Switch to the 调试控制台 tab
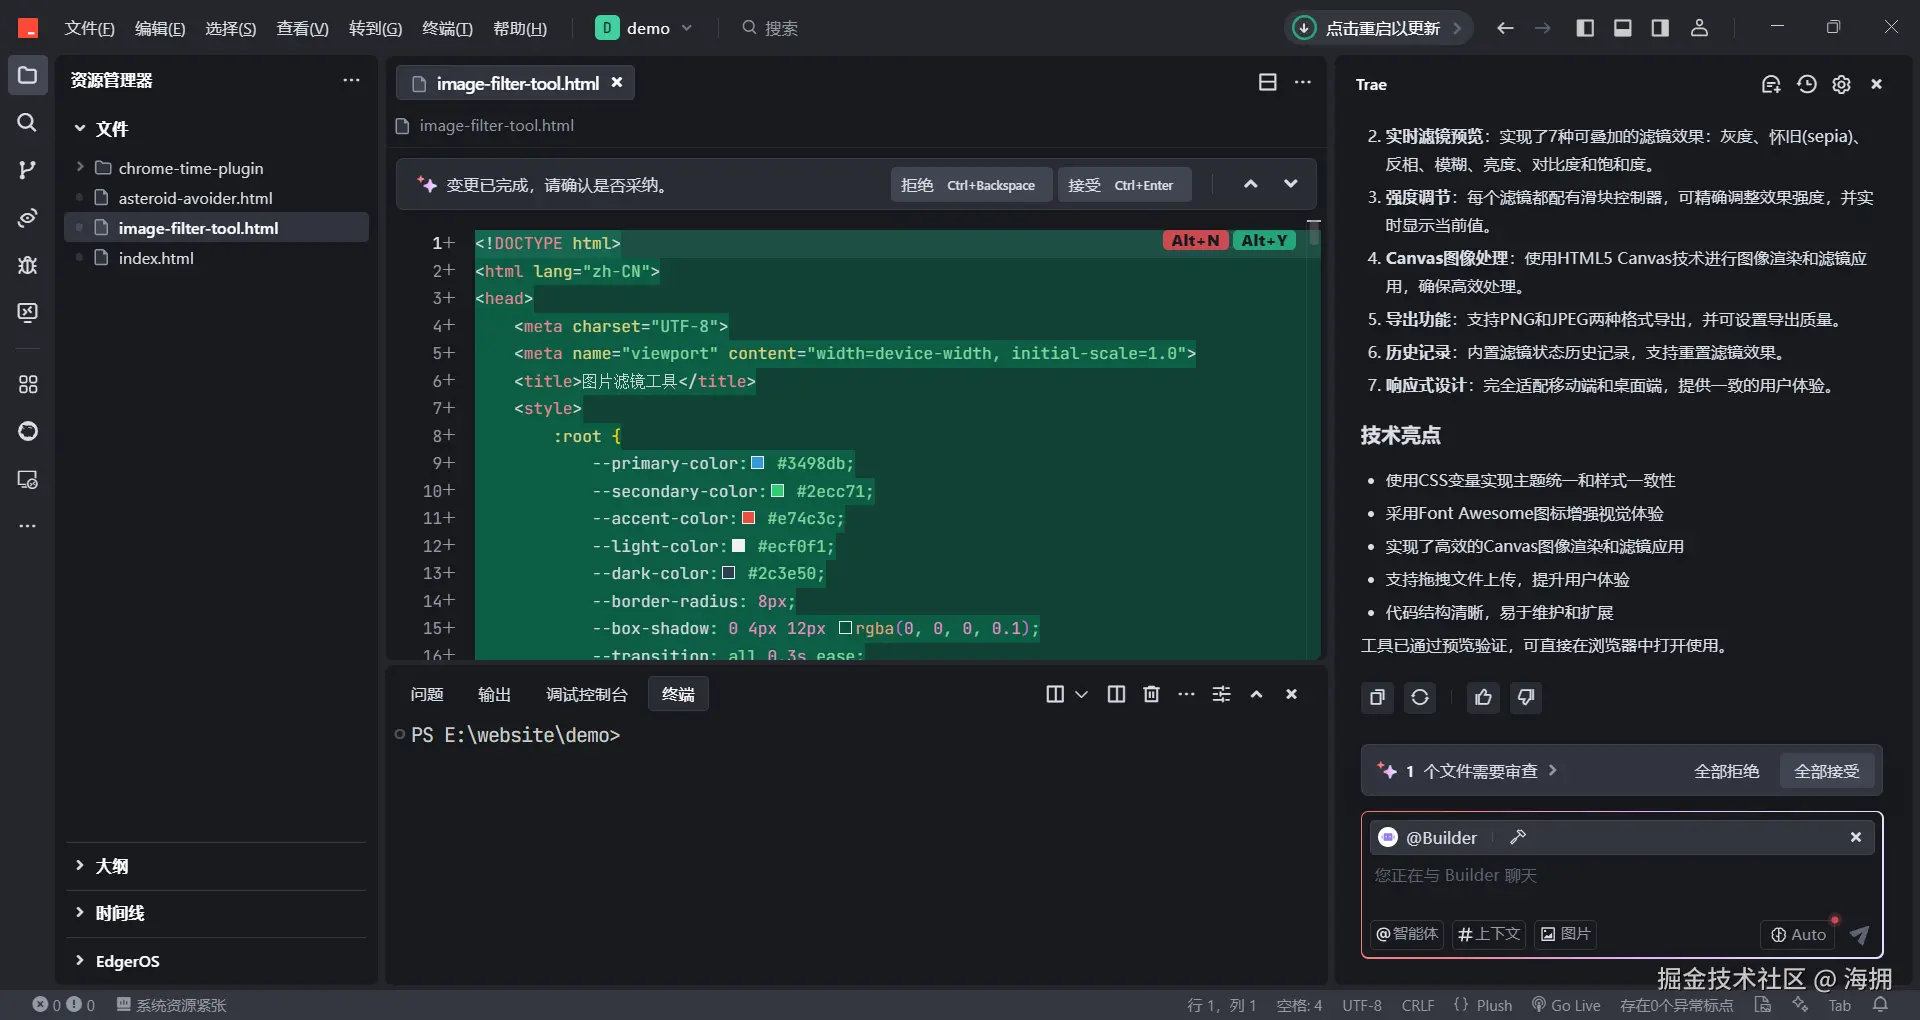 click(587, 694)
